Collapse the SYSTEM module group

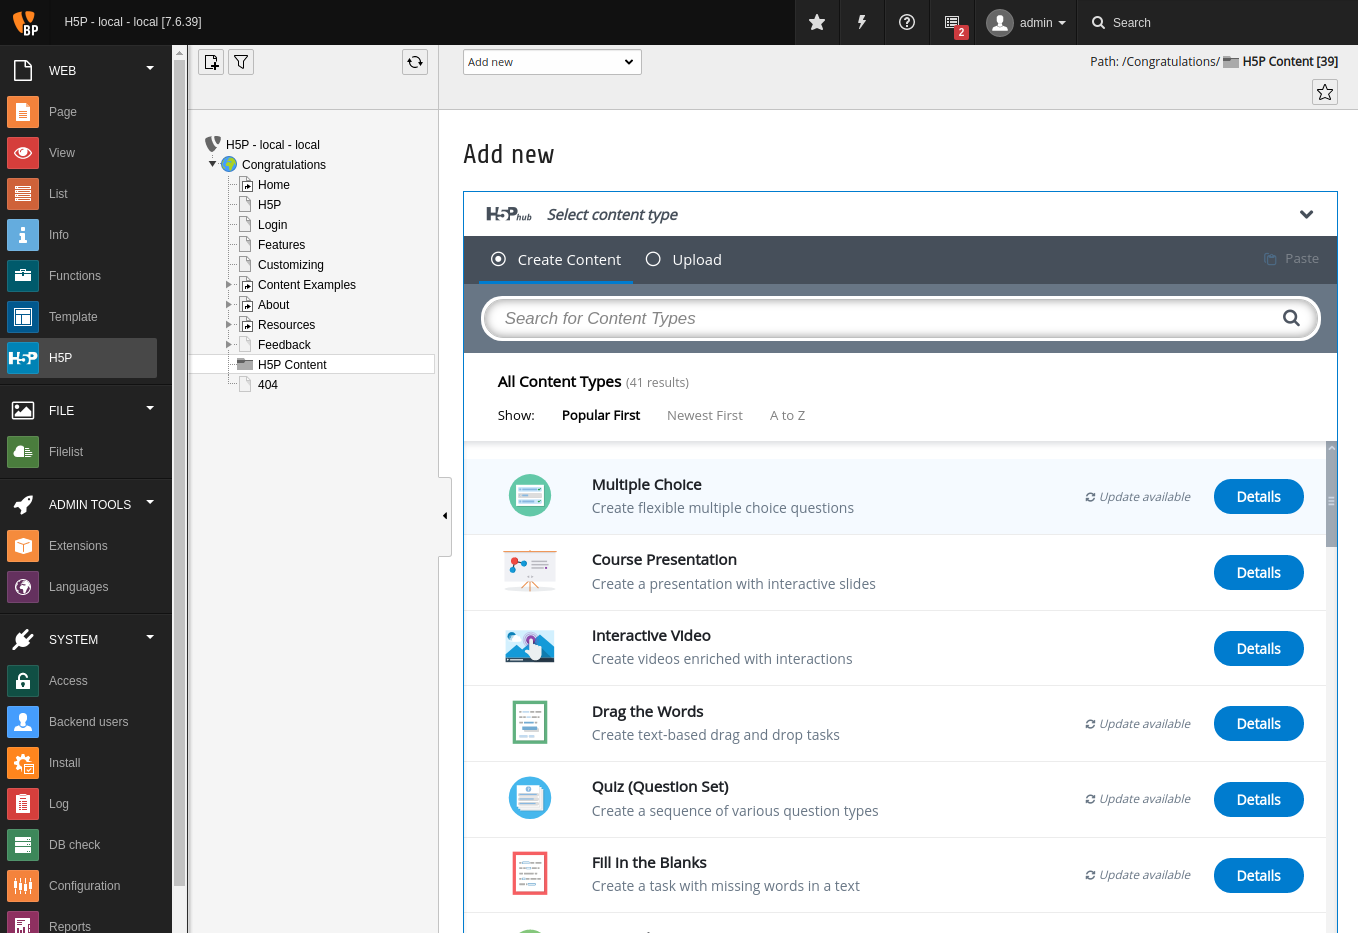[150, 637]
